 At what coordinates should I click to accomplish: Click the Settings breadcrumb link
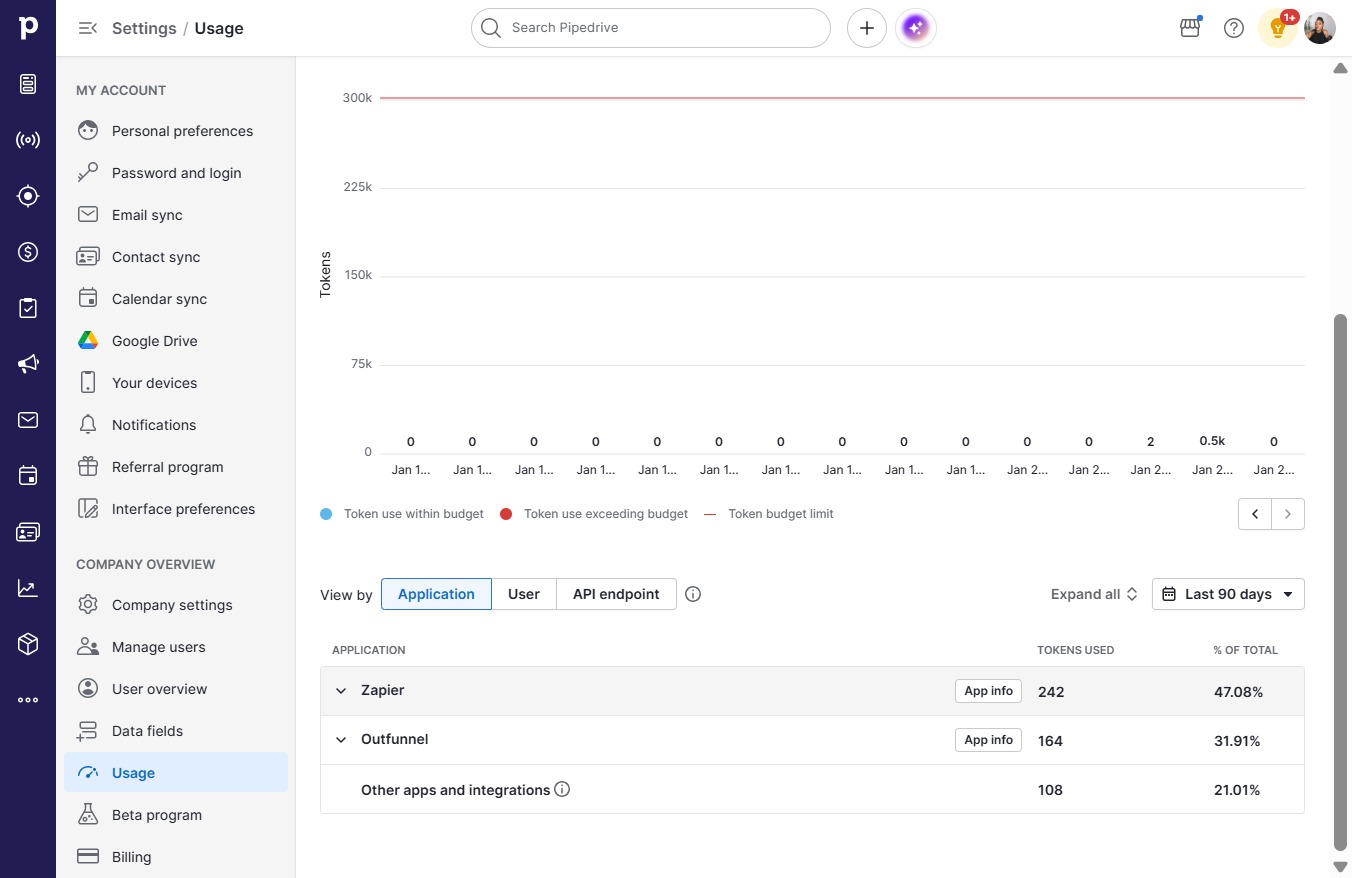pyautogui.click(x=144, y=28)
